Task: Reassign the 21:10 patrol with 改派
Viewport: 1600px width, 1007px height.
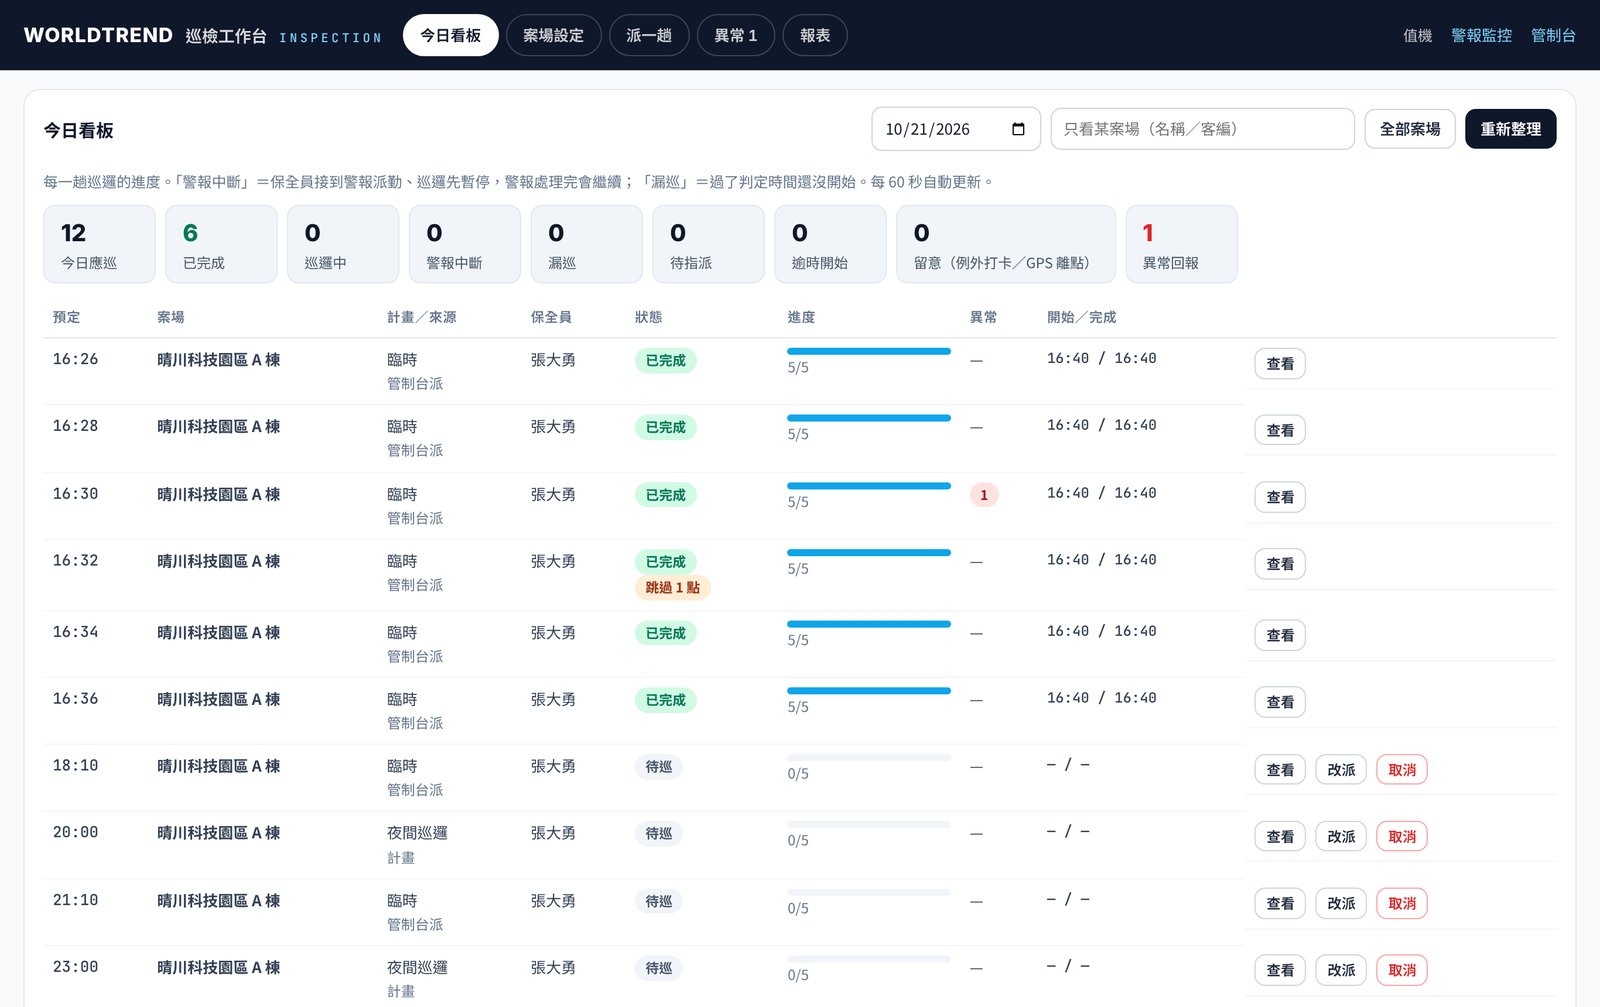Action: tap(1341, 903)
